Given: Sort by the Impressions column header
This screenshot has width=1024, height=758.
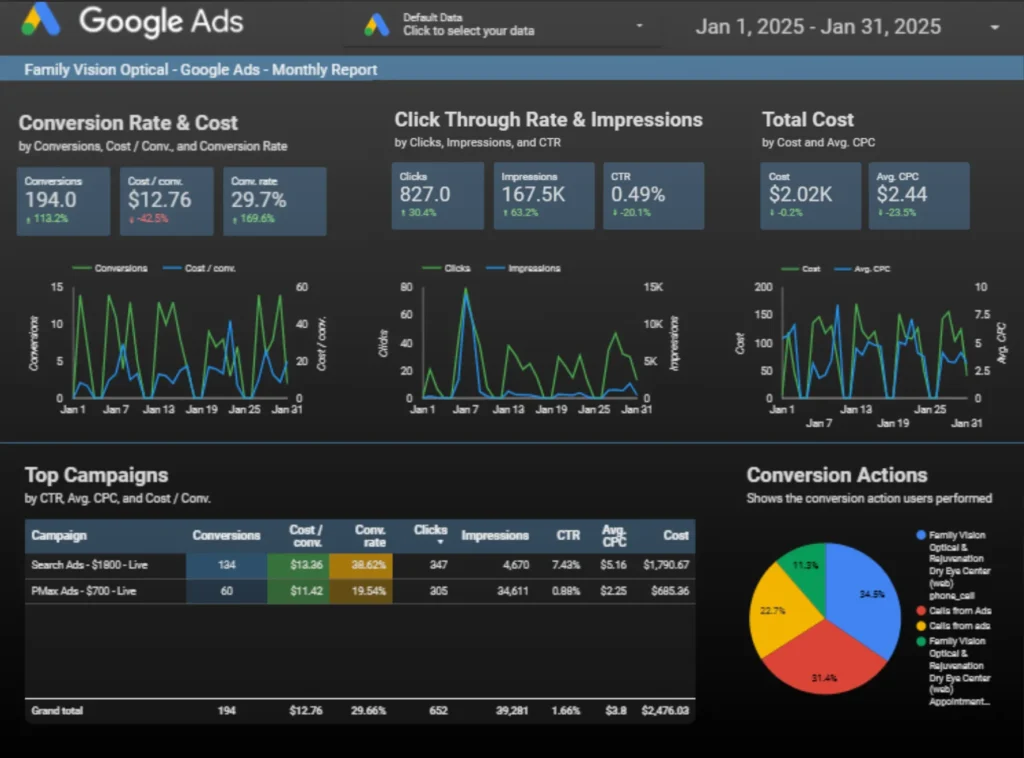Looking at the screenshot, I should [x=495, y=535].
